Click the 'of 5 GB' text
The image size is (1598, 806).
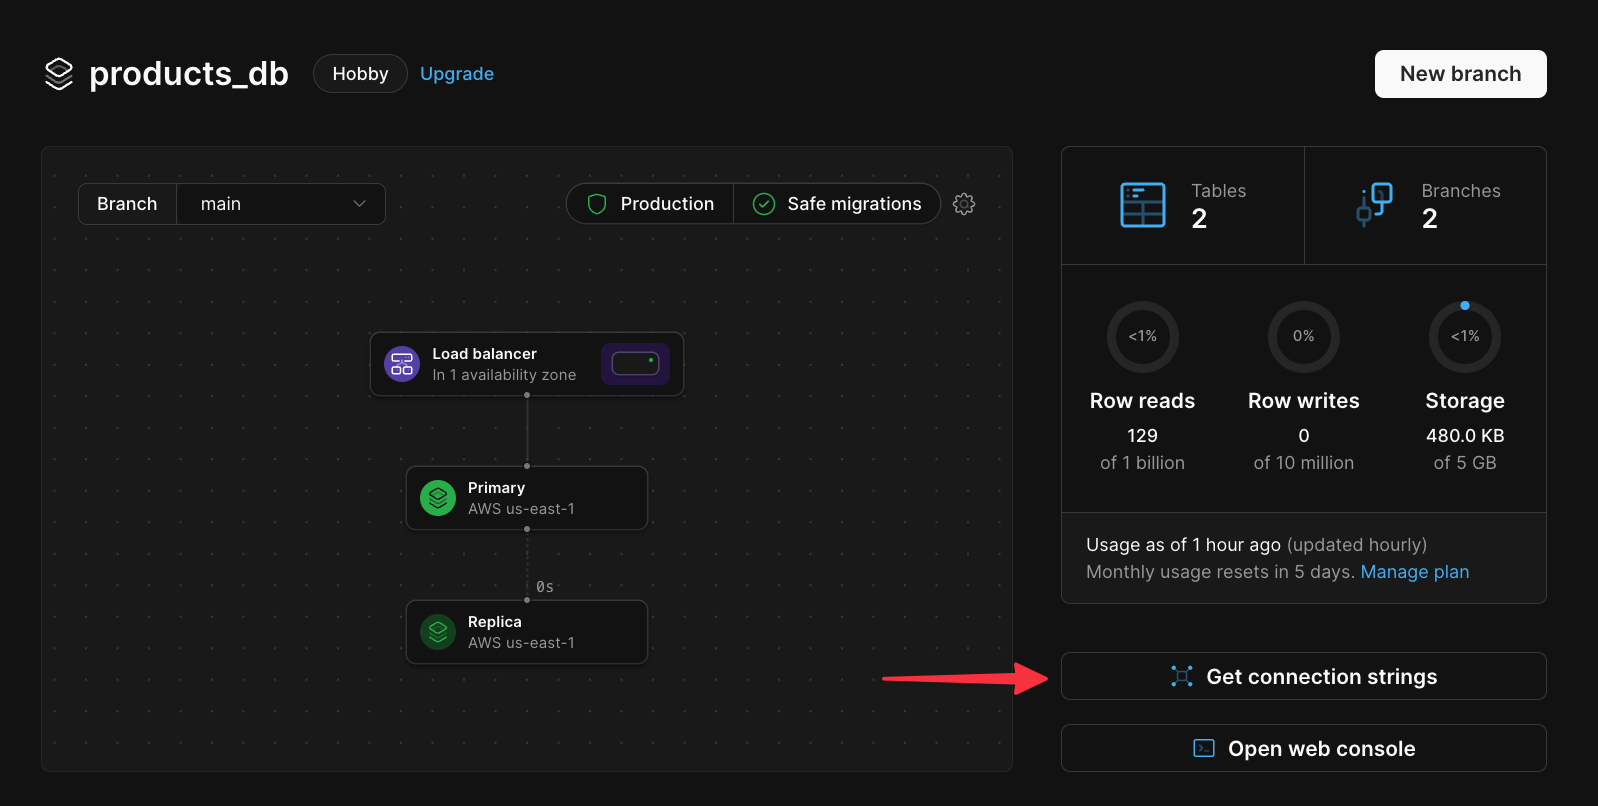coord(1465,463)
